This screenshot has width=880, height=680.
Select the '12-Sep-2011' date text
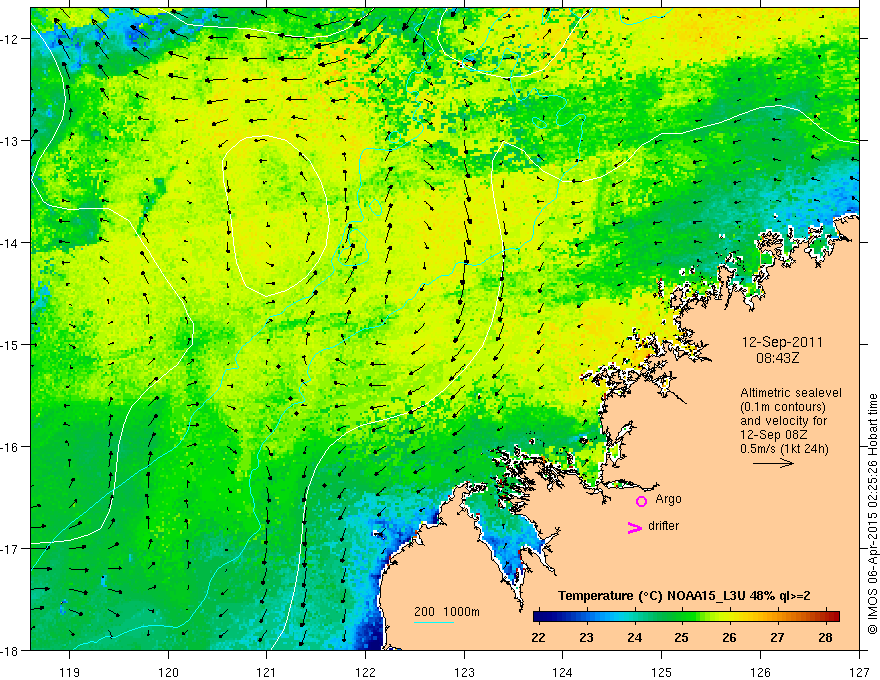782,342
